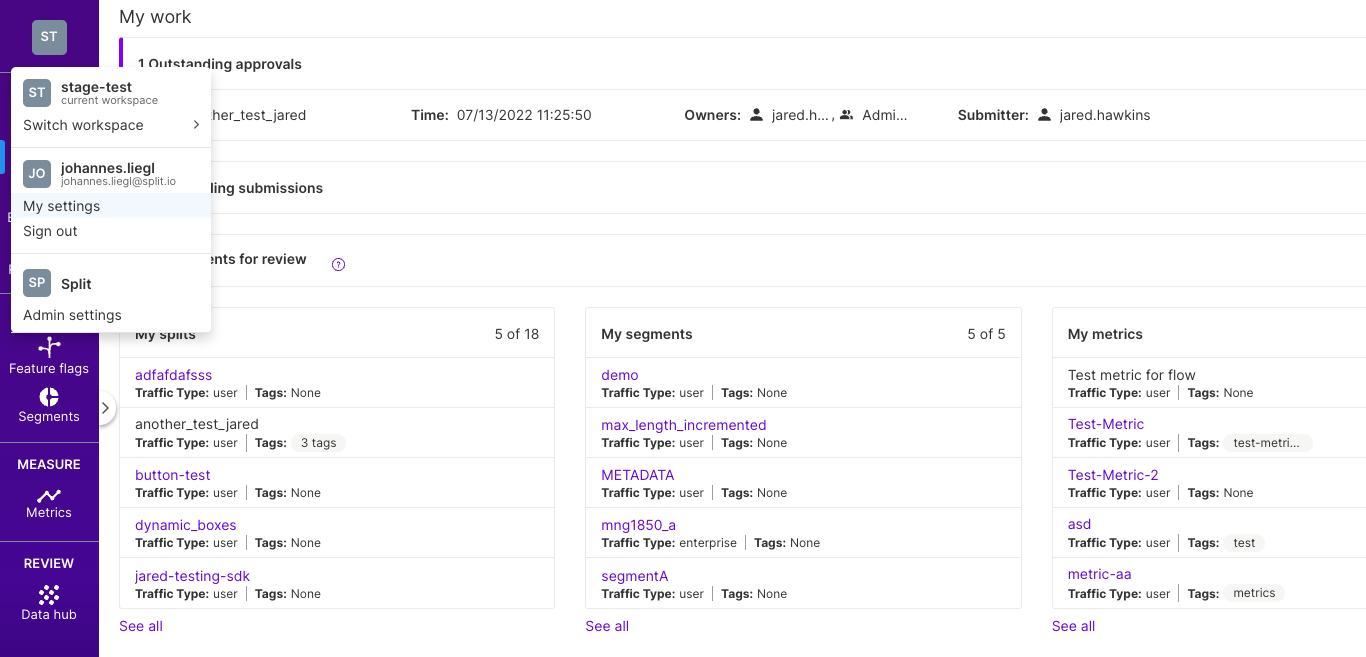This screenshot has height=657, width=1366.
Task: Click the ST stage-test avatar in menu
Action: point(37,93)
